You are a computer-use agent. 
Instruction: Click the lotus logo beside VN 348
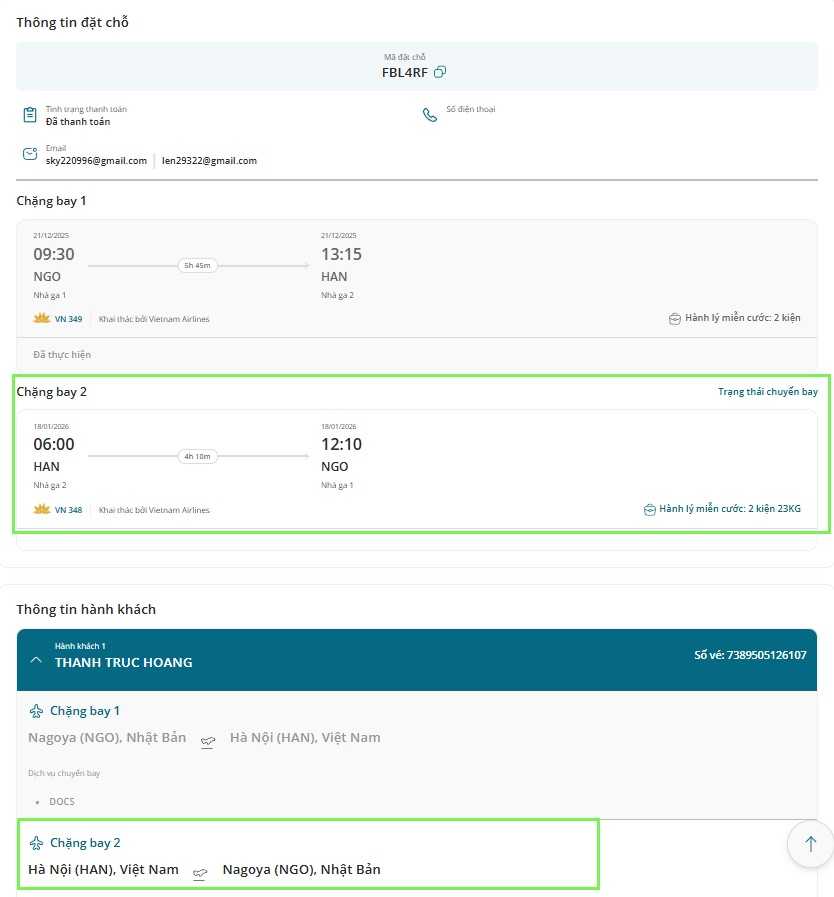[42, 509]
